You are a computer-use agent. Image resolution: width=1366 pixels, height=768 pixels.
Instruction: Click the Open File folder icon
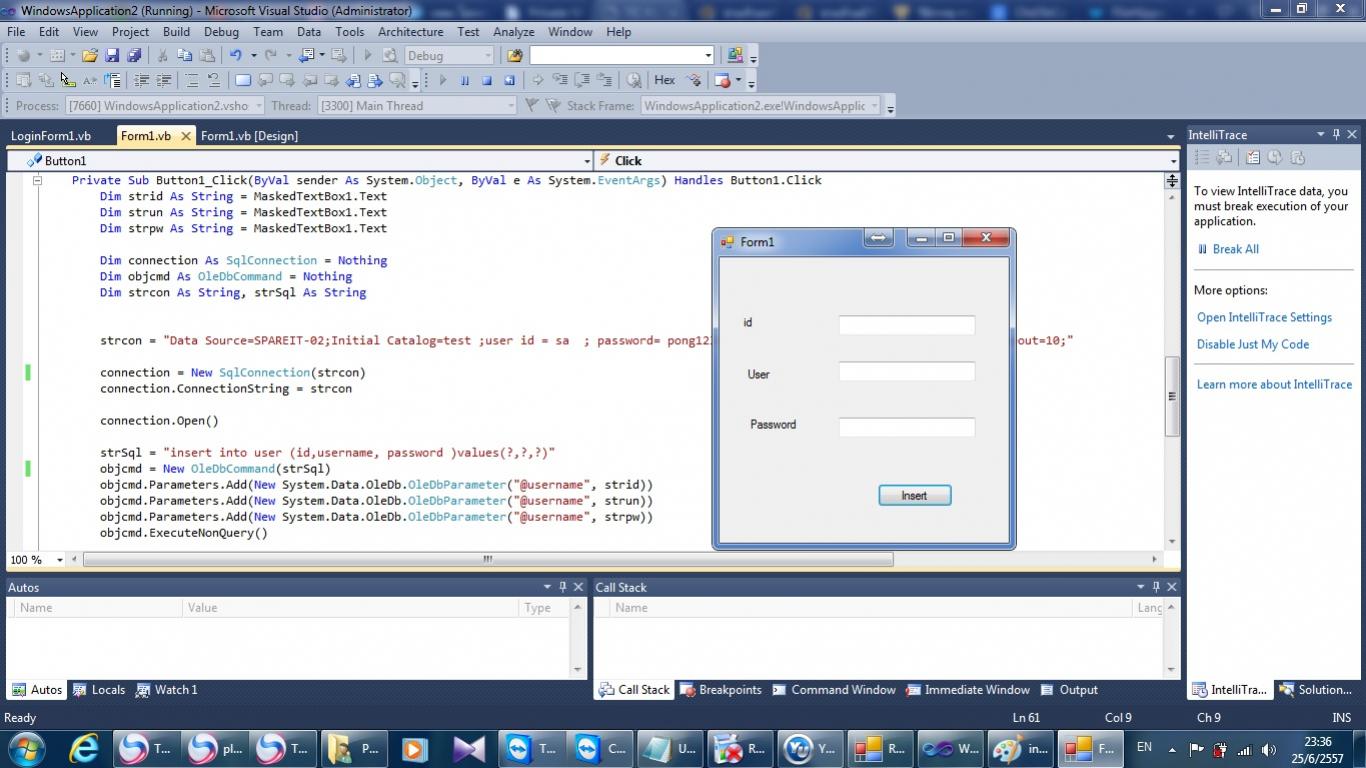coord(90,56)
